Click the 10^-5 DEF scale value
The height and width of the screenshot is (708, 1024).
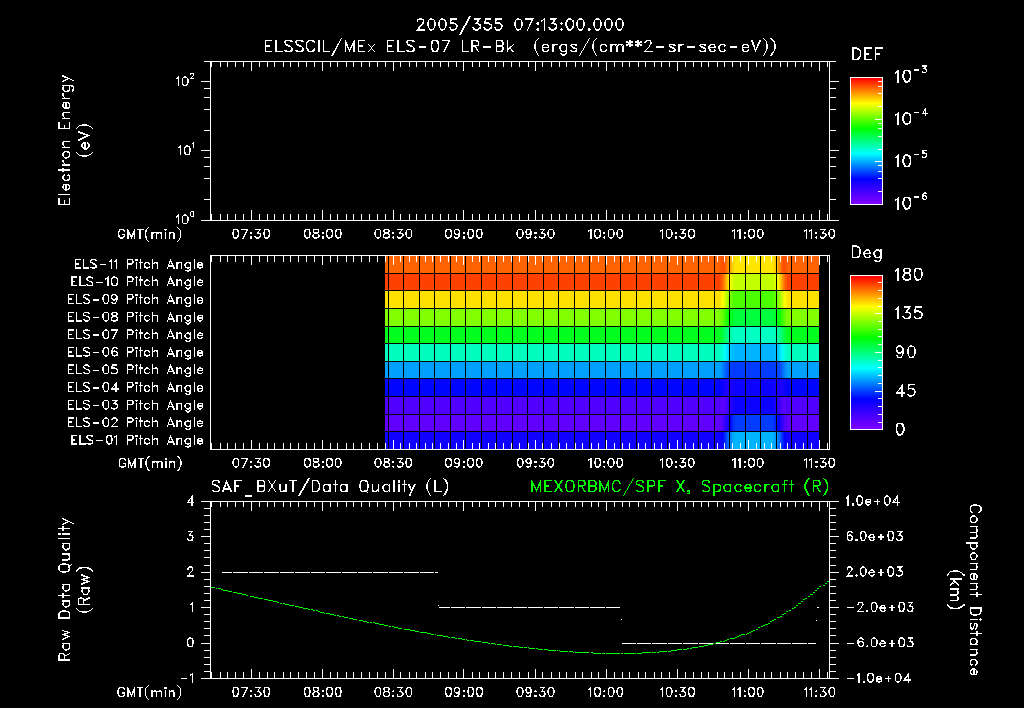click(910, 159)
